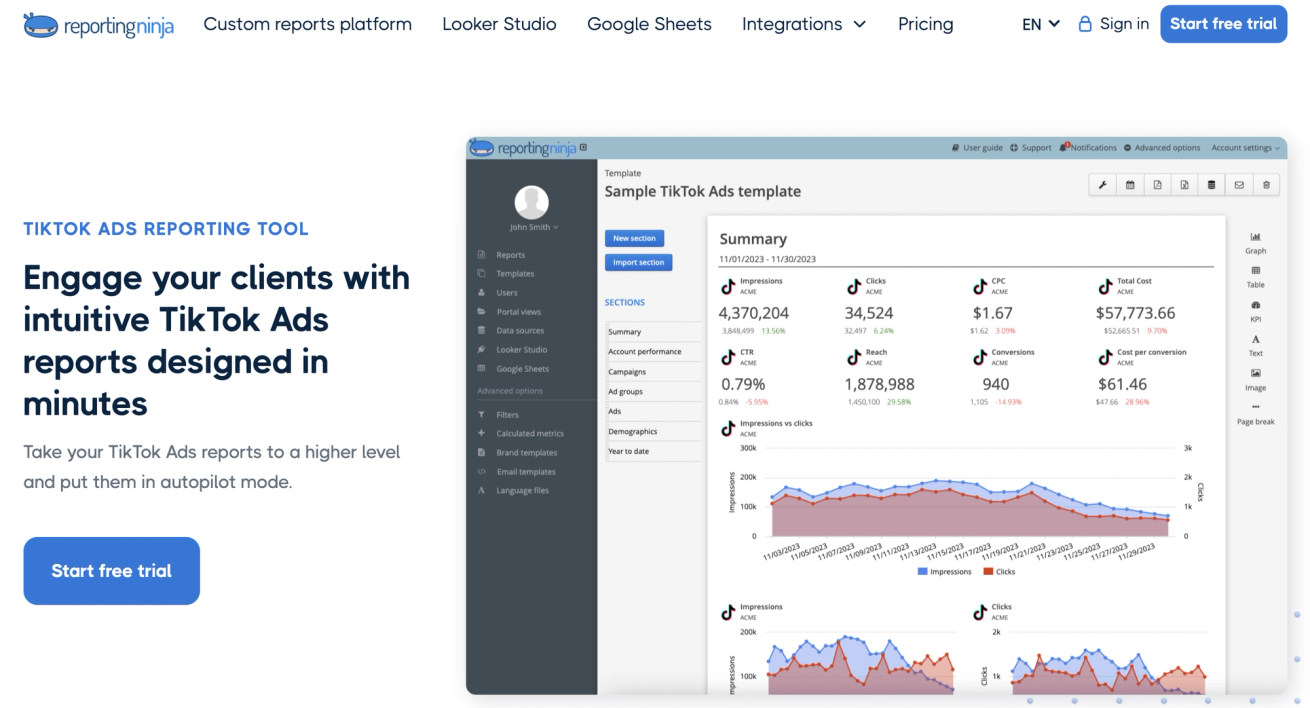1310x708 pixels.
Task: Click the blue New section button
Action: pos(634,238)
